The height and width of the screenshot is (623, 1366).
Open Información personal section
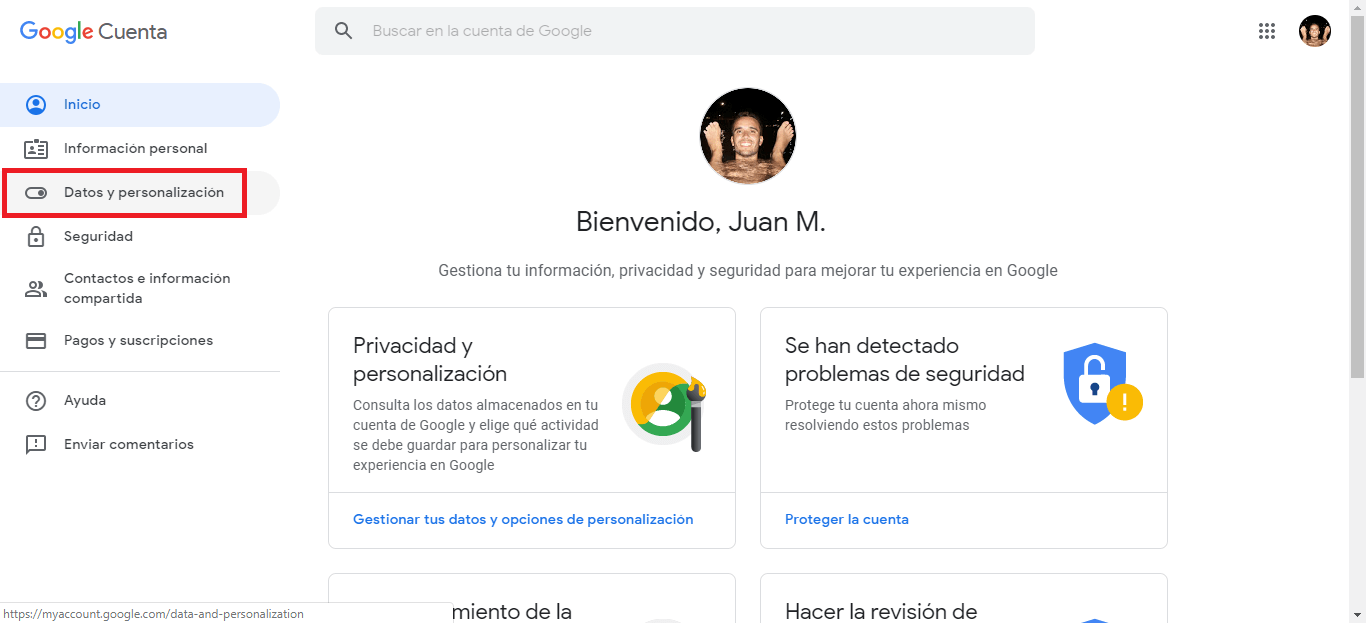point(140,149)
